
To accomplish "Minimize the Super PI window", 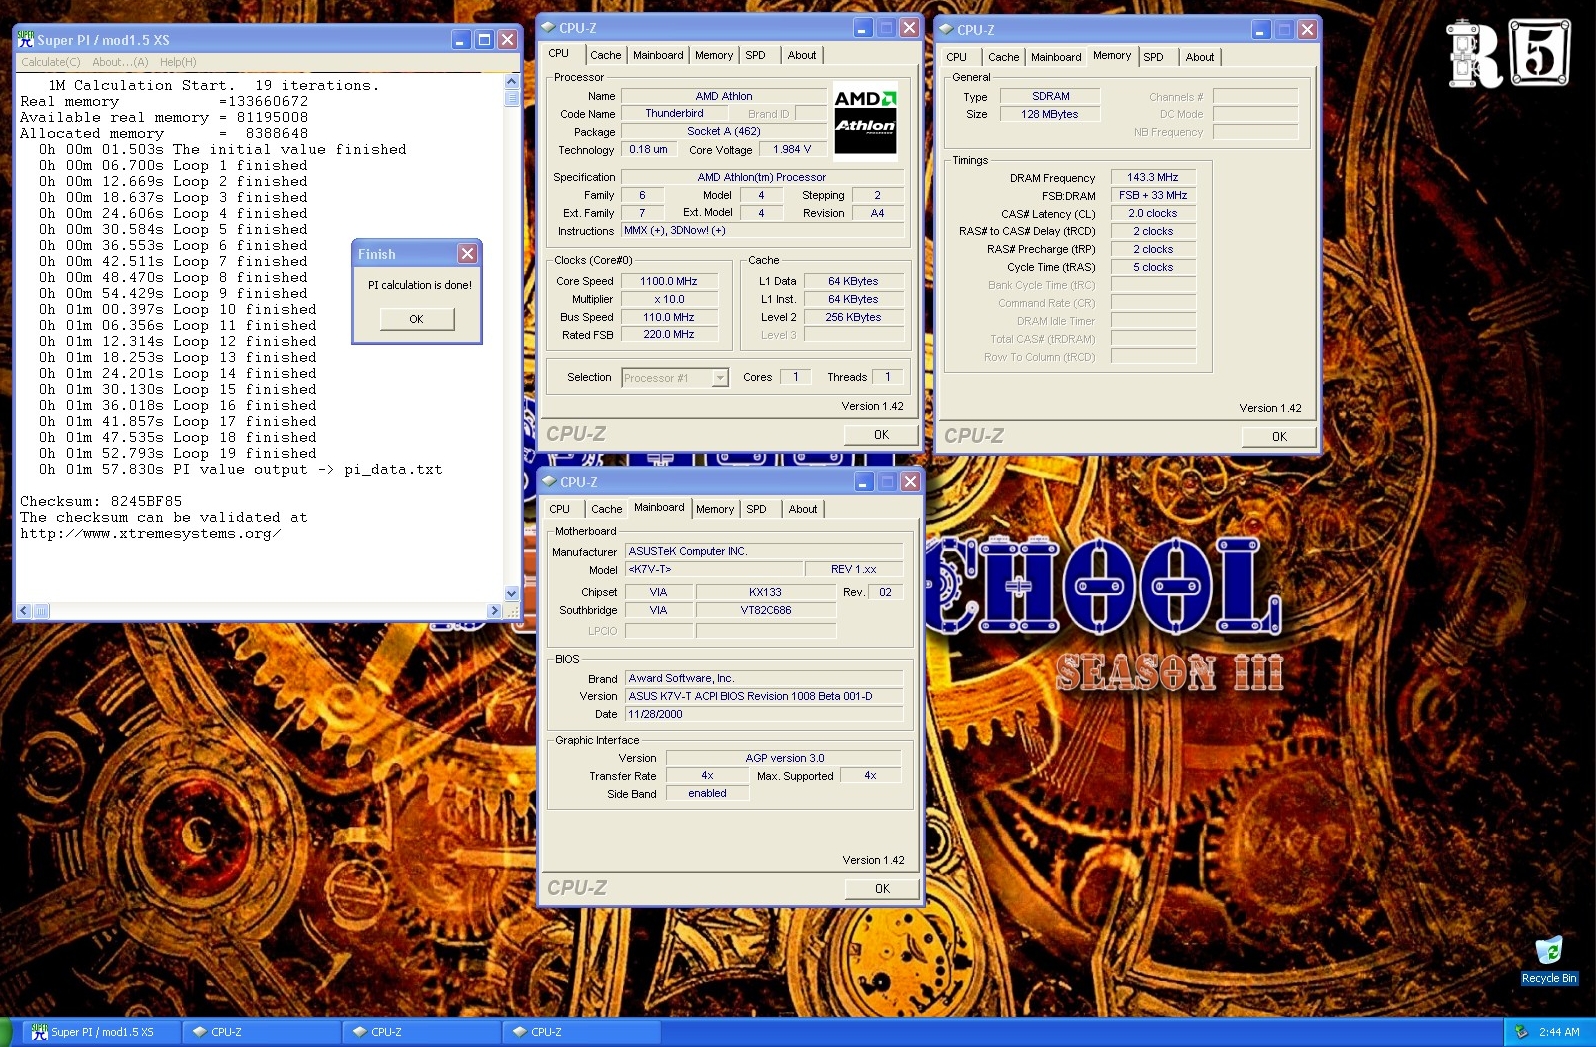I will pos(460,40).
